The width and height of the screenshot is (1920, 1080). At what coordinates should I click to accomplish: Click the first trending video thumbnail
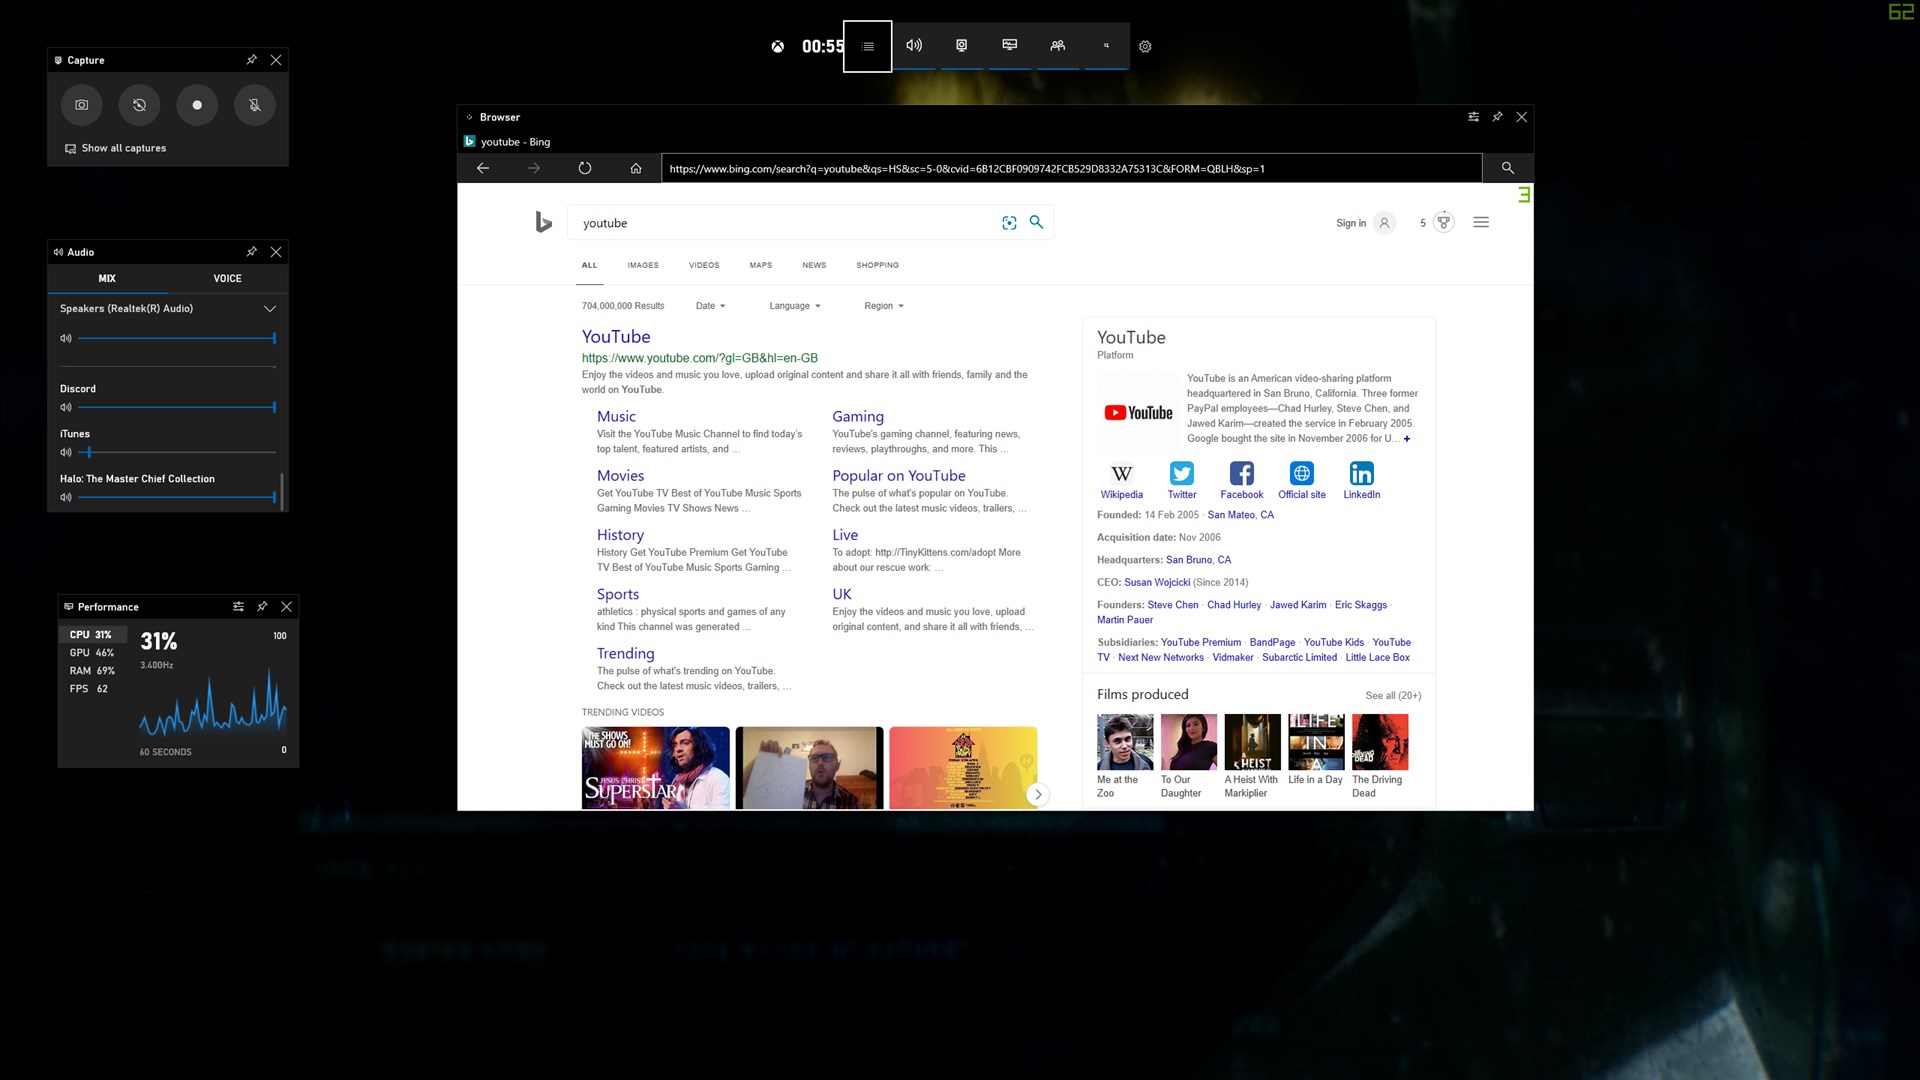655,767
